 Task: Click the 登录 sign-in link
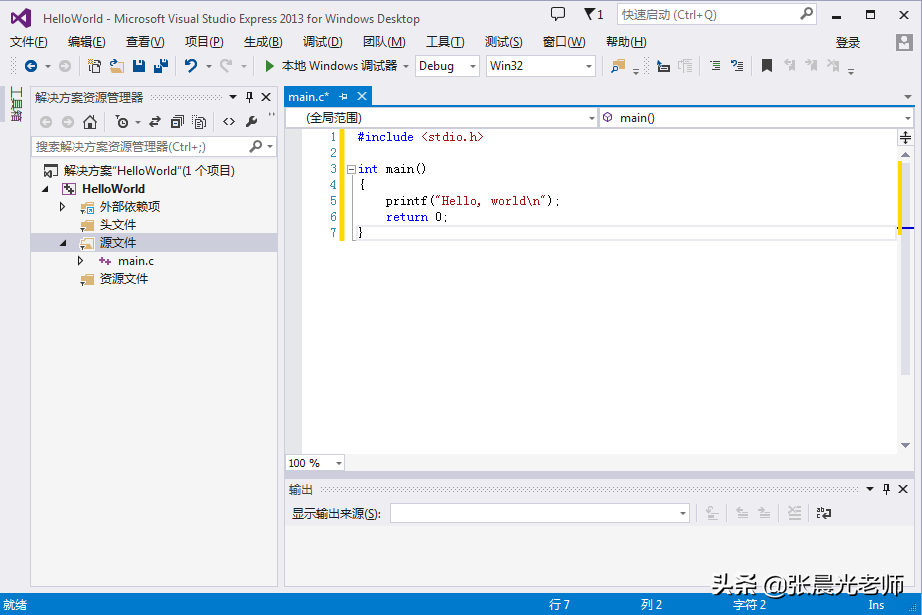coord(847,42)
